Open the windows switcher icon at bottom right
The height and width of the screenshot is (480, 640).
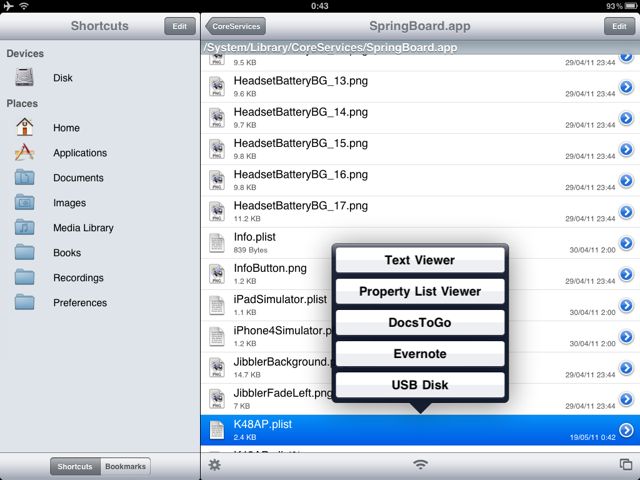(x=626, y=464)
